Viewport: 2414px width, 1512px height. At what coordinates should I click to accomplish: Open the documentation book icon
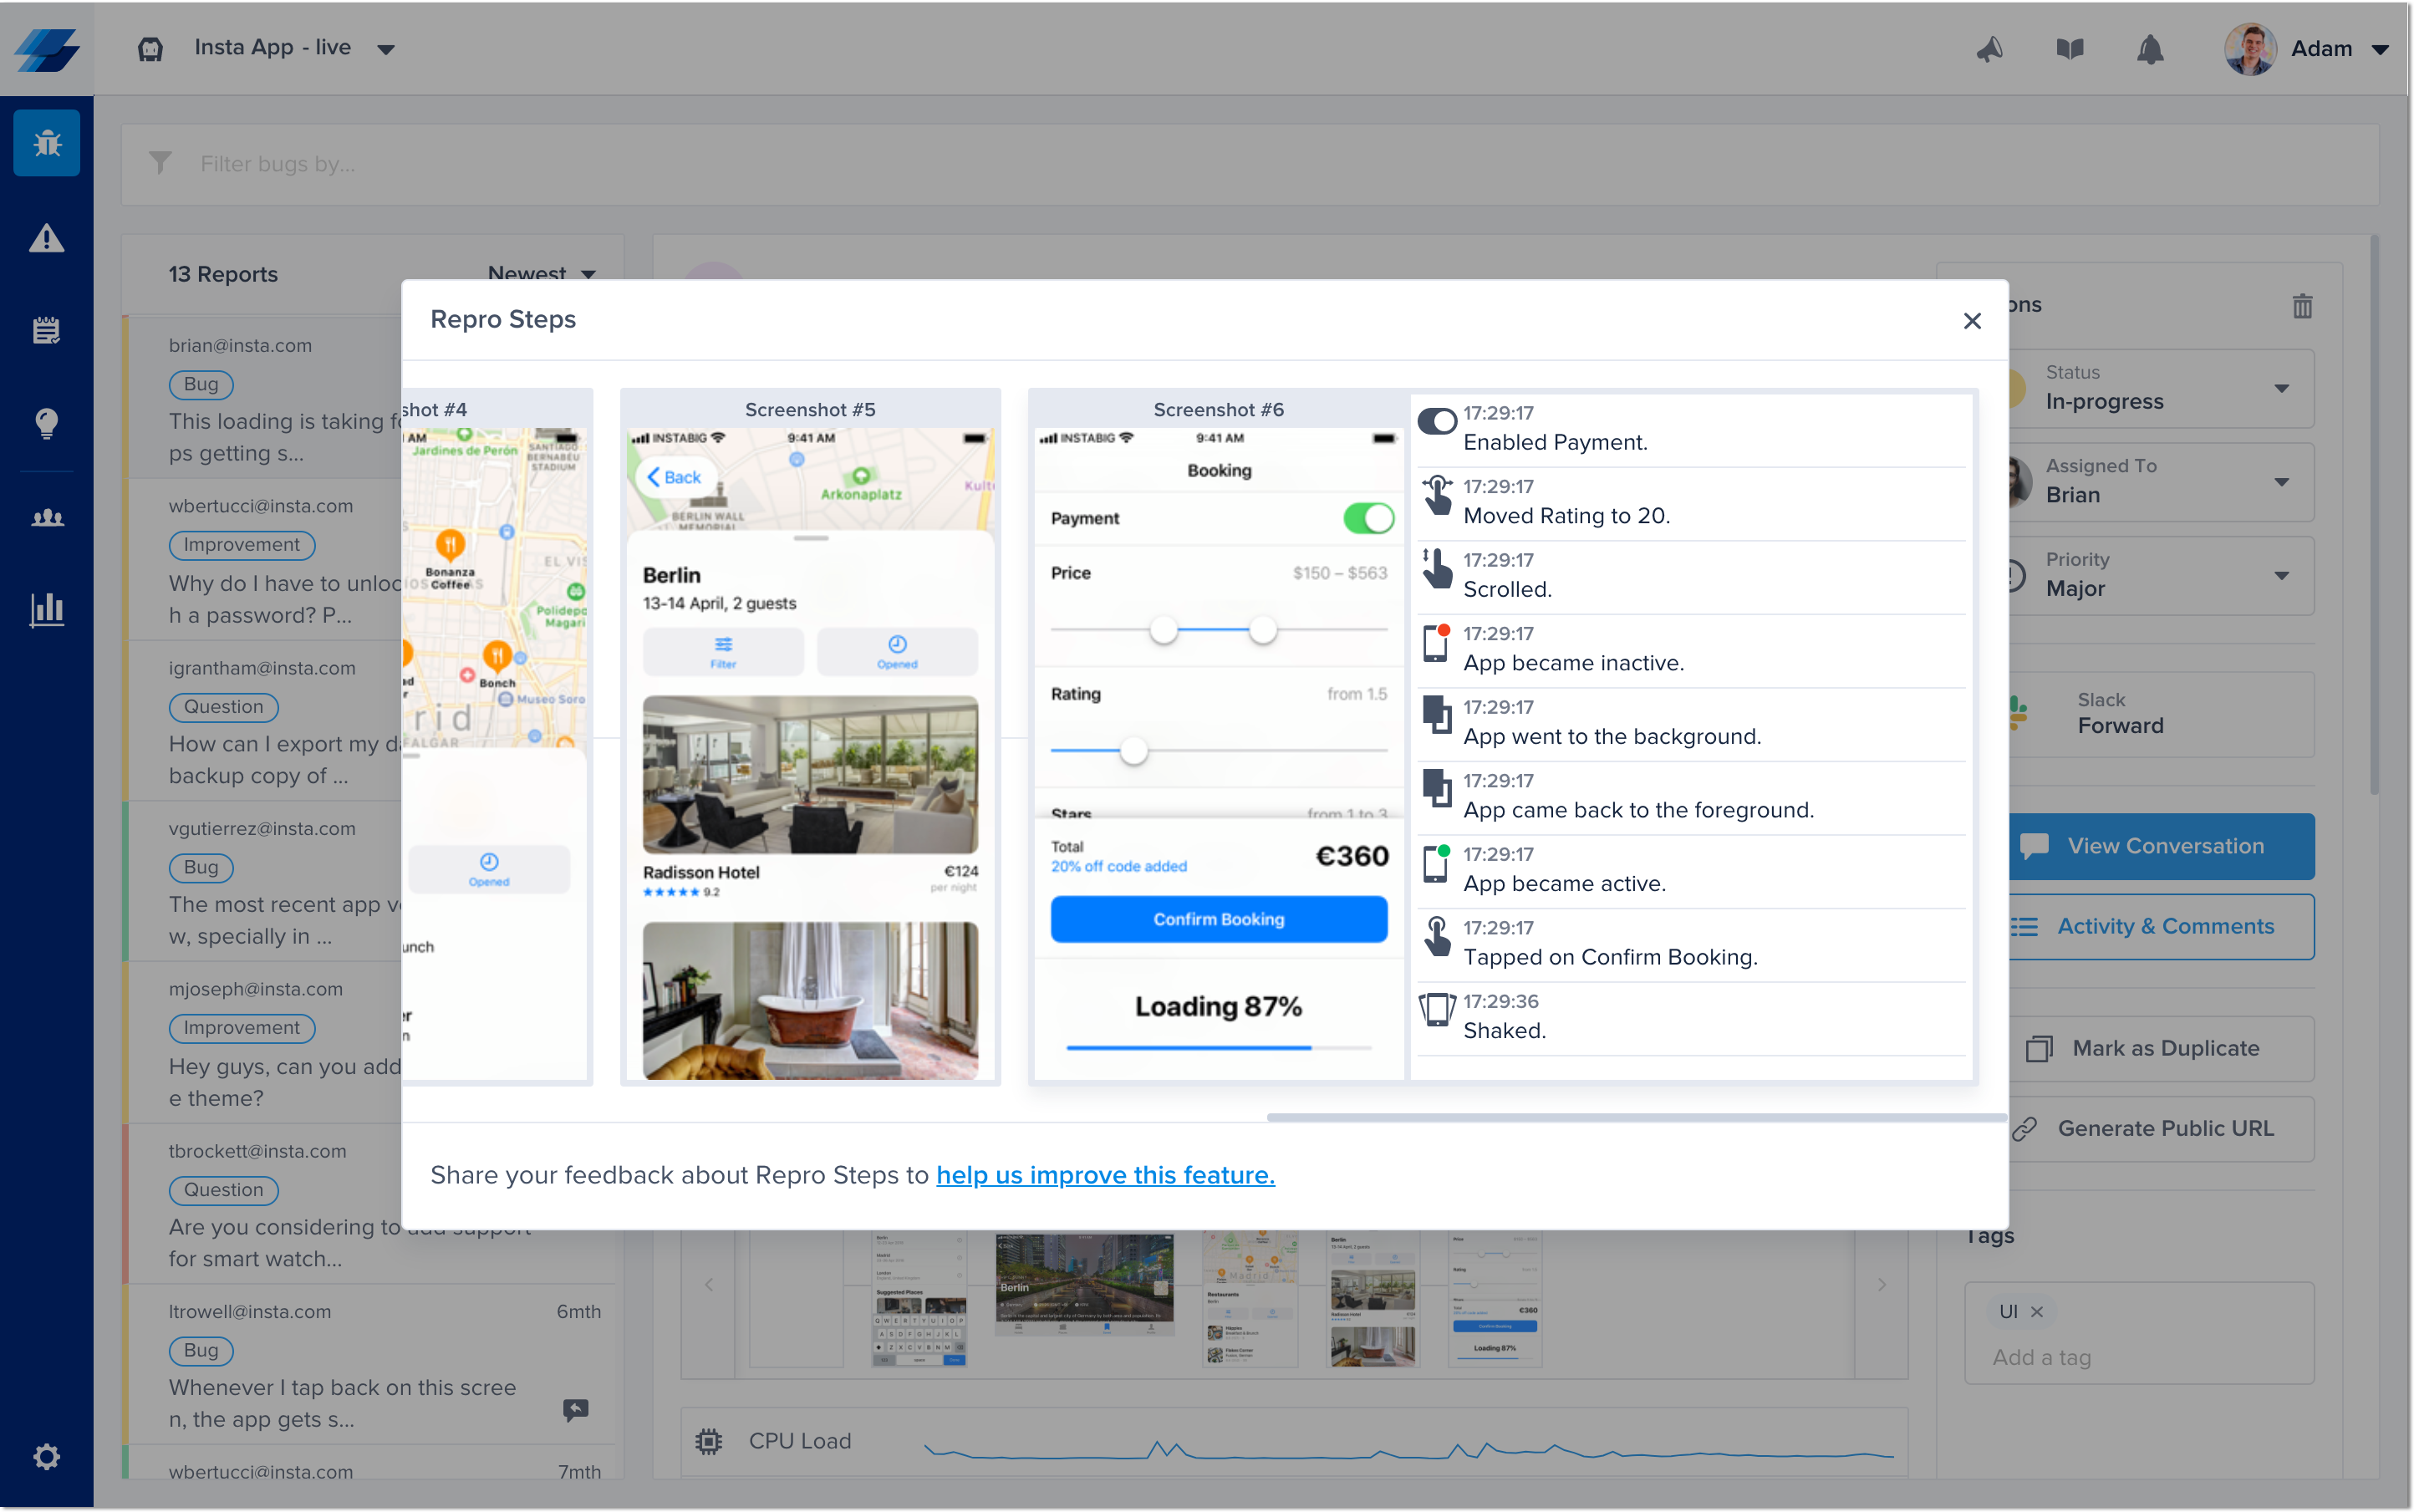(2070, 49)
